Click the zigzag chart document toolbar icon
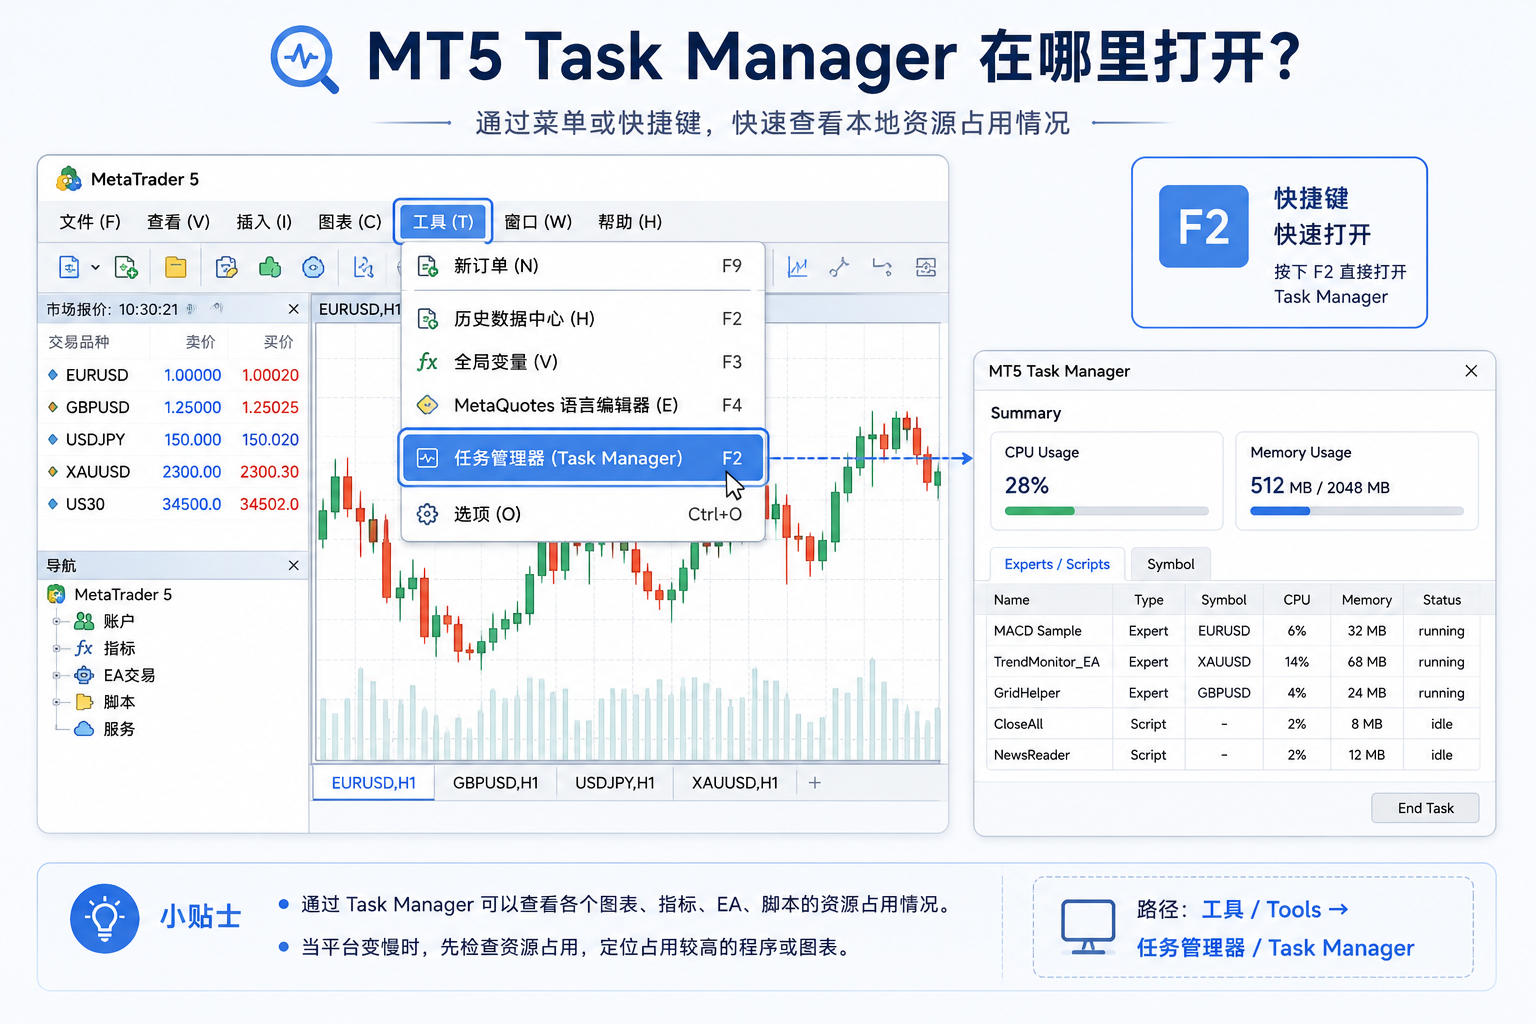The image size is (1536, 1024). pos(364,267)
